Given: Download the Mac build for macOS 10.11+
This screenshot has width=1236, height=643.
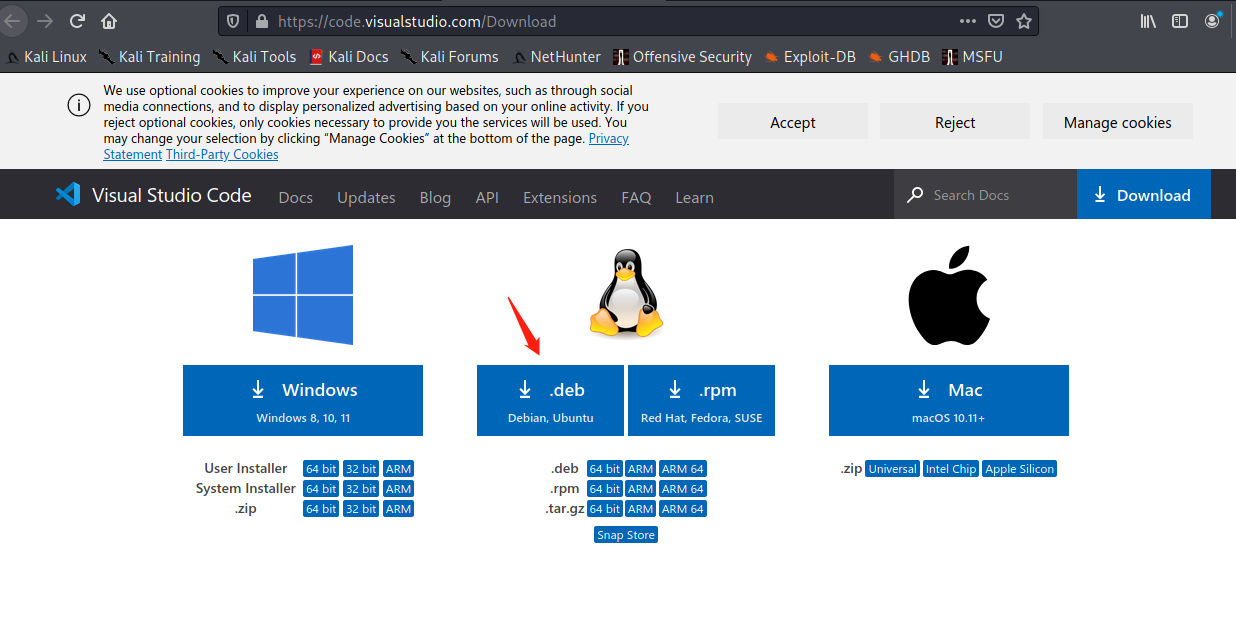Looking at the screenshot, I should point(949,400).
